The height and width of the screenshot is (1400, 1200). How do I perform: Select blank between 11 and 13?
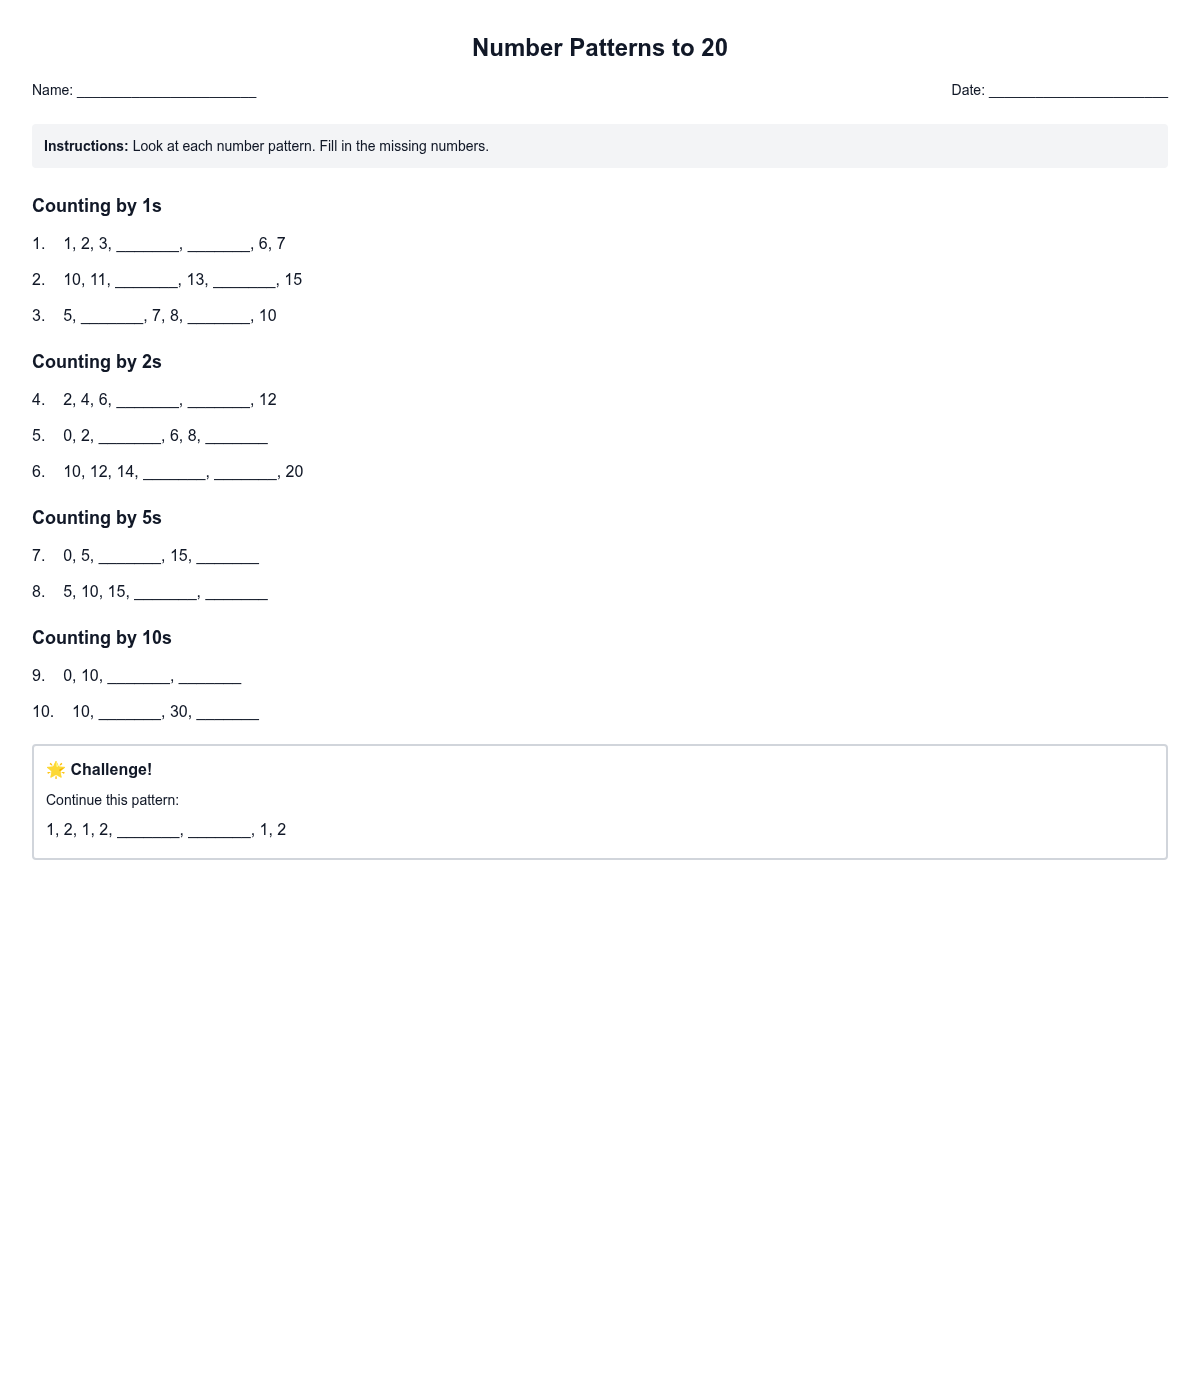coord(146,280)
